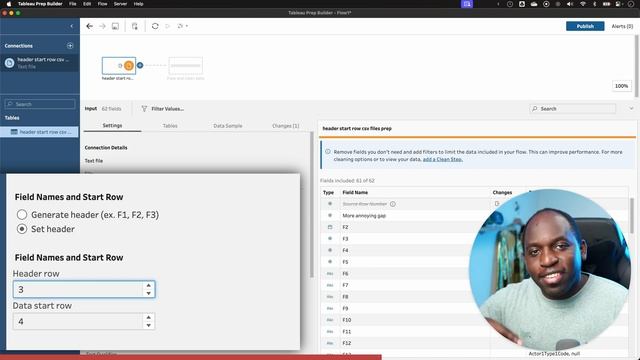Click the fields Search box
This screenshot has height=360, width=640.
[573, 109]
